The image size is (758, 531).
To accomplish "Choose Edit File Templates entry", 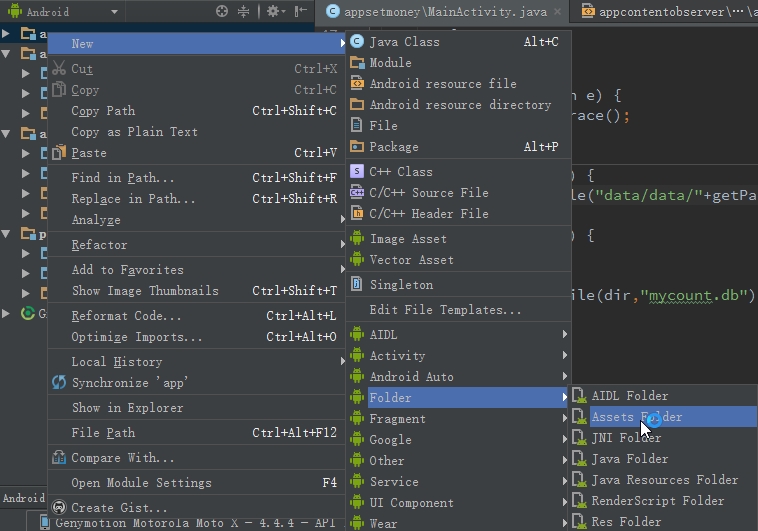I will tap(458, 310).
